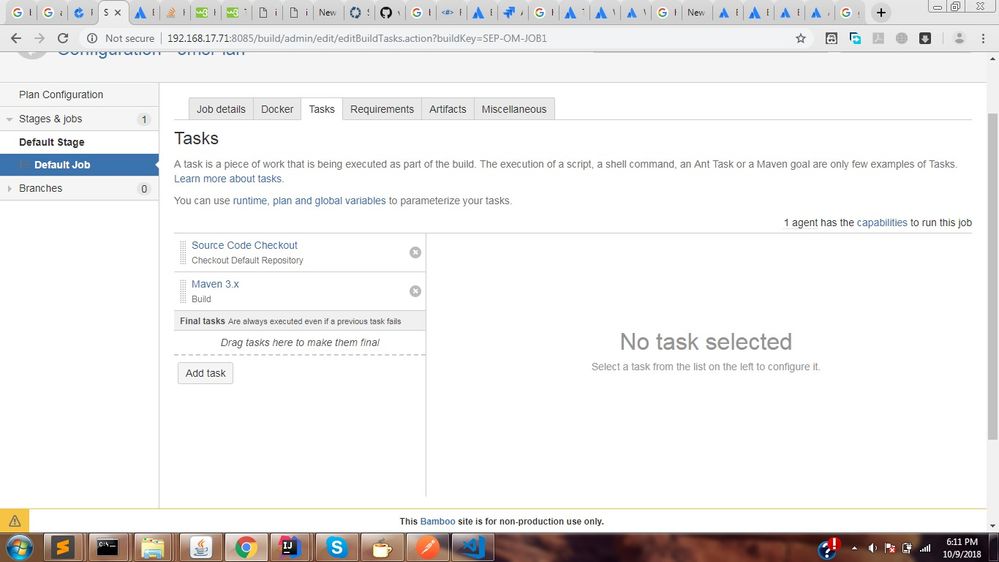Image resolution: width=999 pixels, height=562 pixels.
Task: Select the Source Code Checkout task
Action: tap(244, 245)
